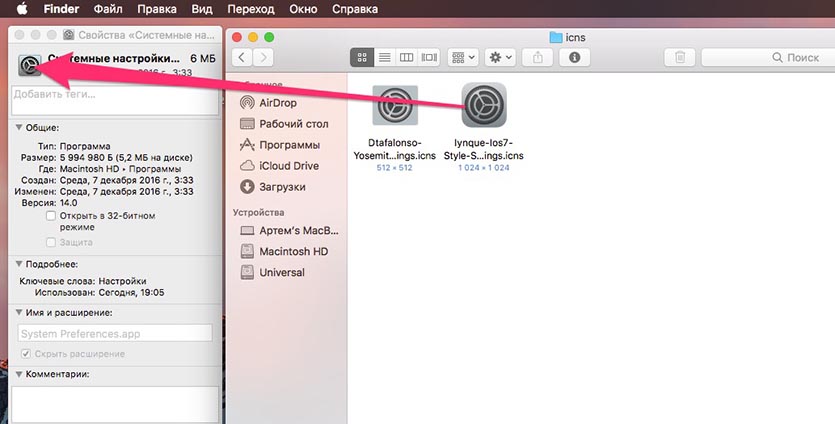The height and width of the screenshot is (424, 835).
Task: Select Macintosh HD in sidebar
Action: click(x=284, y=251)
